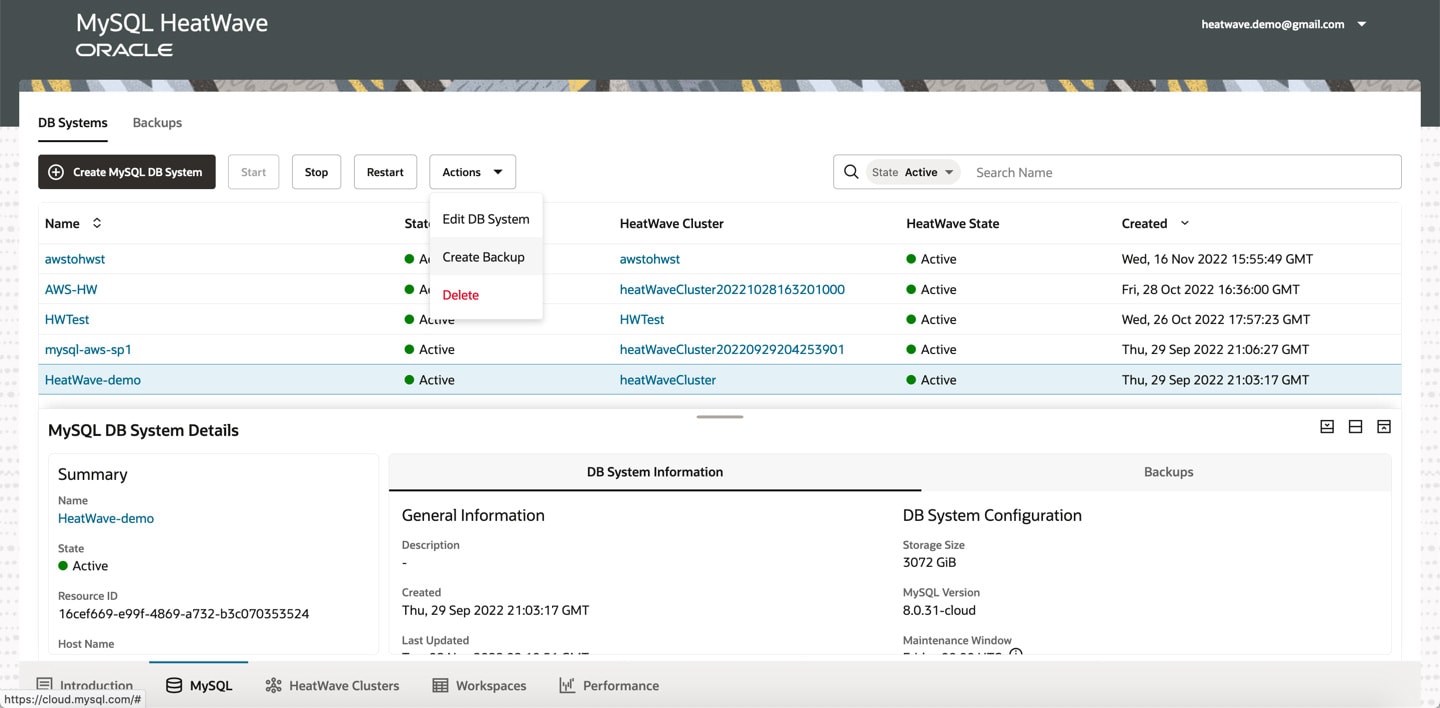Screen dimensions: 1440x708
Task: Click the HeatWave Clusters icon in bottom navigation
Action: pos(273,686)
